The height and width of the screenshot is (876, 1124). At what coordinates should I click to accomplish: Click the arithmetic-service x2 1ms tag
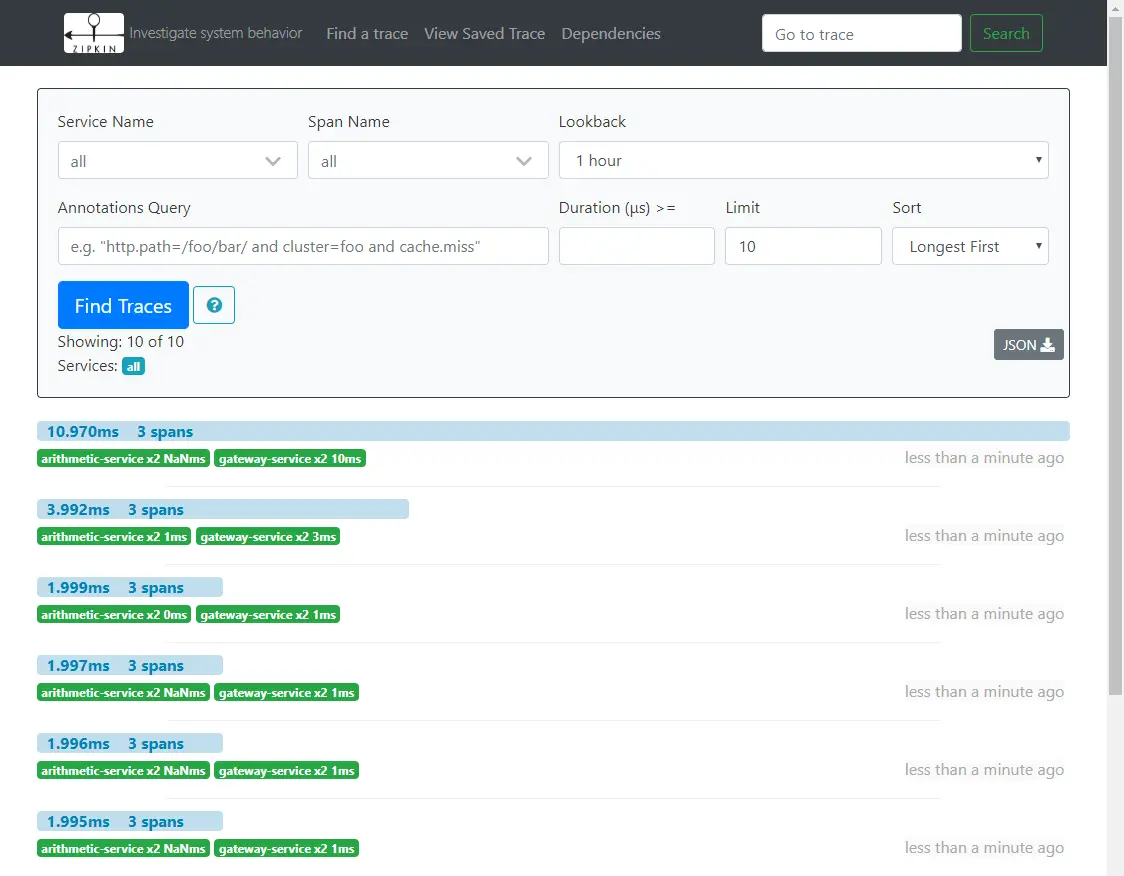(x=114, y=537)
